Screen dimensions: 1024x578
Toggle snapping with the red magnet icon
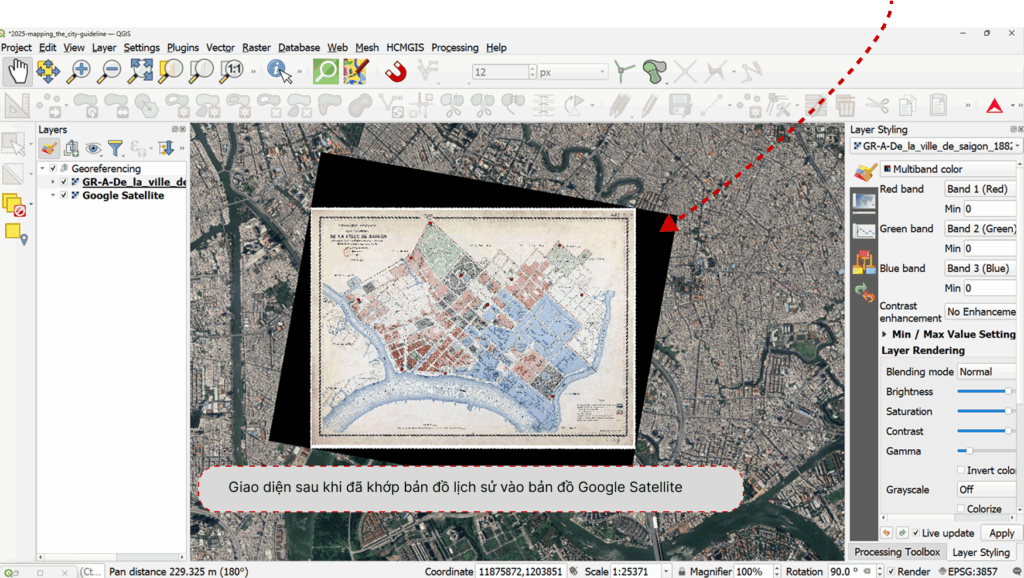click(396, 71)
